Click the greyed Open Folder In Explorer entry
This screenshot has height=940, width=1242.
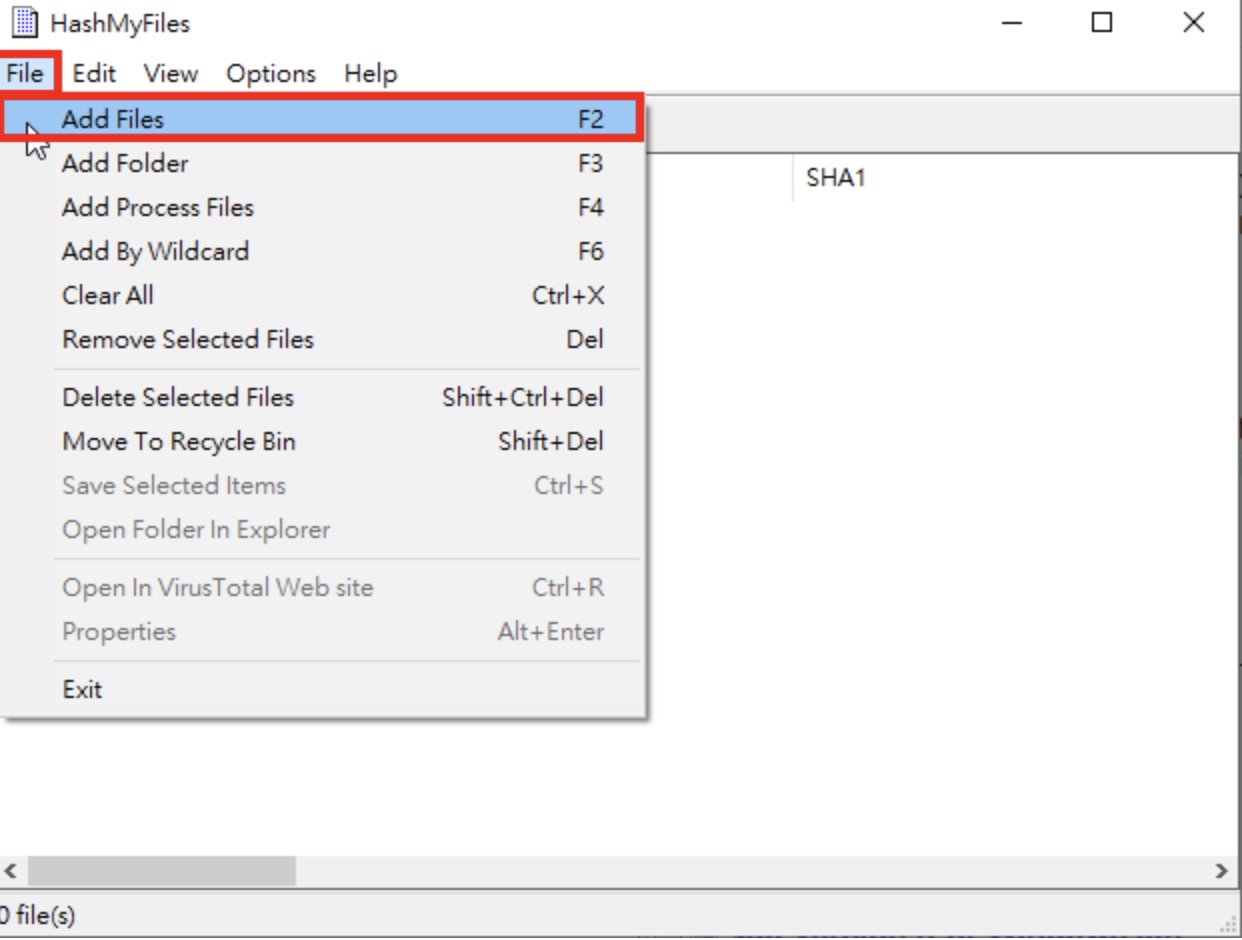(324, 529)
